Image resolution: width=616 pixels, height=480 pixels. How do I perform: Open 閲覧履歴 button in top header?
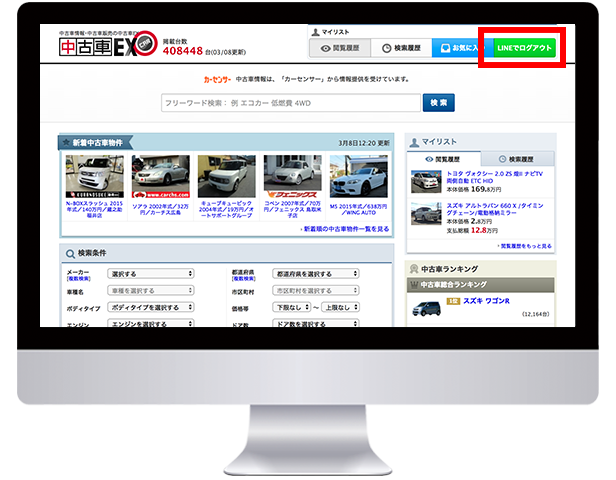[338, 48]
